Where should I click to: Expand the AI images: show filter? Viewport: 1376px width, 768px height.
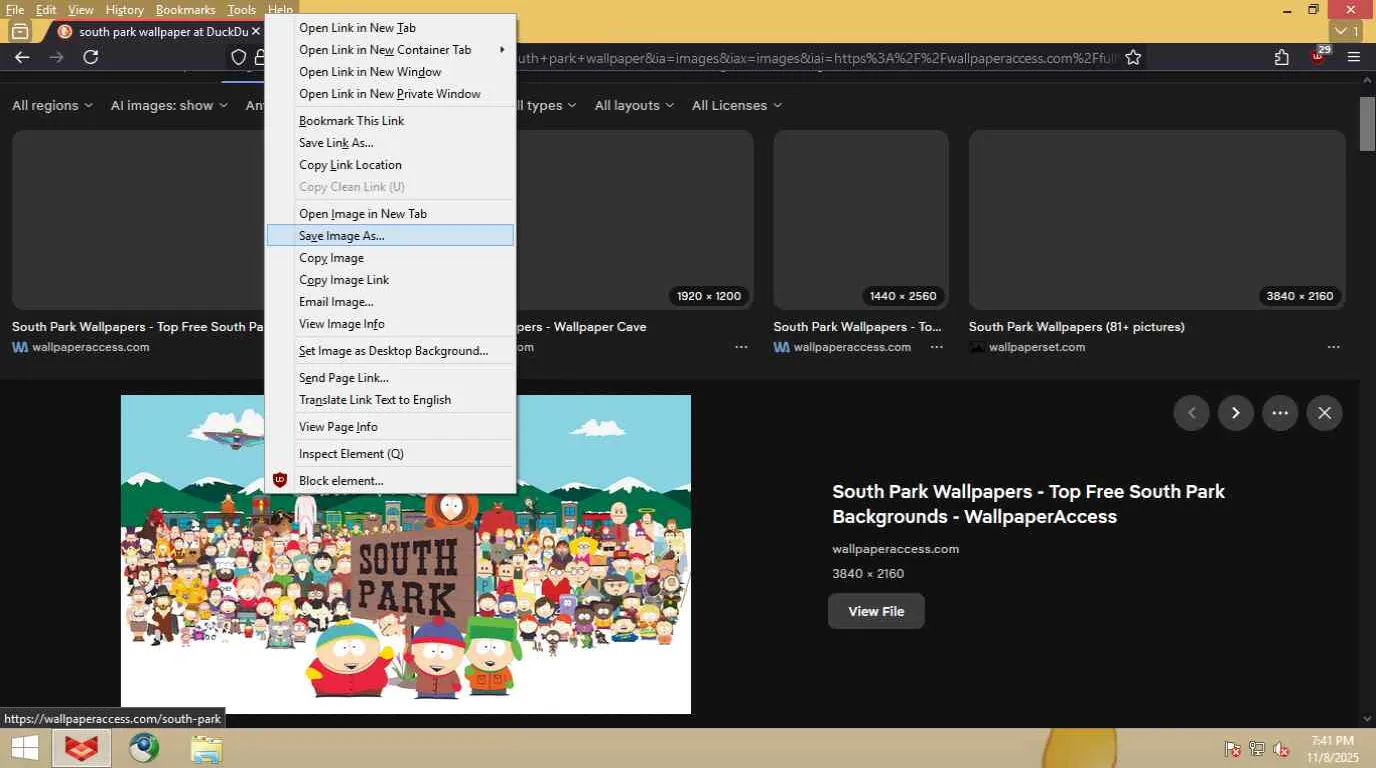(x=169, y=105)
